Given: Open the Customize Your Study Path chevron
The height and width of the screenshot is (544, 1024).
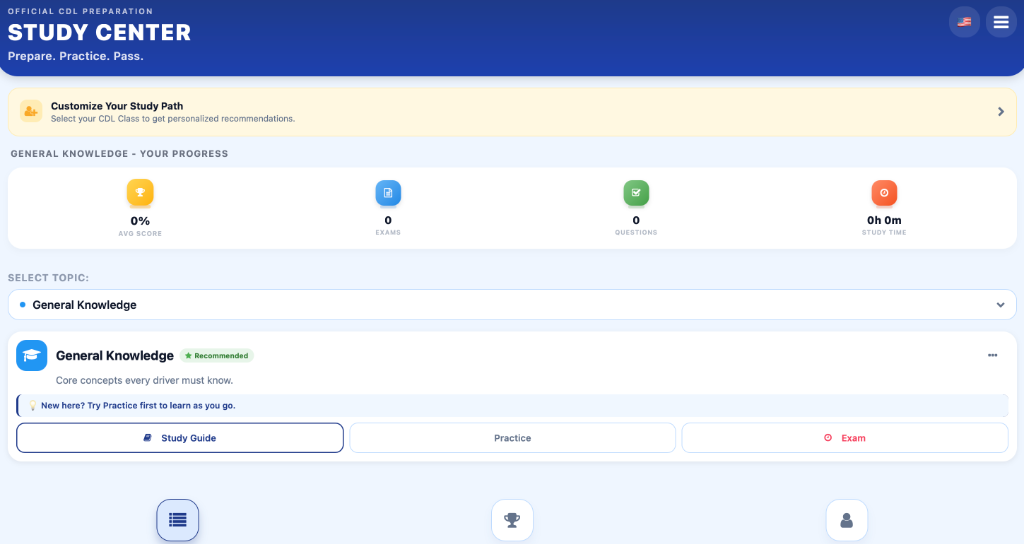Looking at the screenshot, I should click(x=1000, y=112).
